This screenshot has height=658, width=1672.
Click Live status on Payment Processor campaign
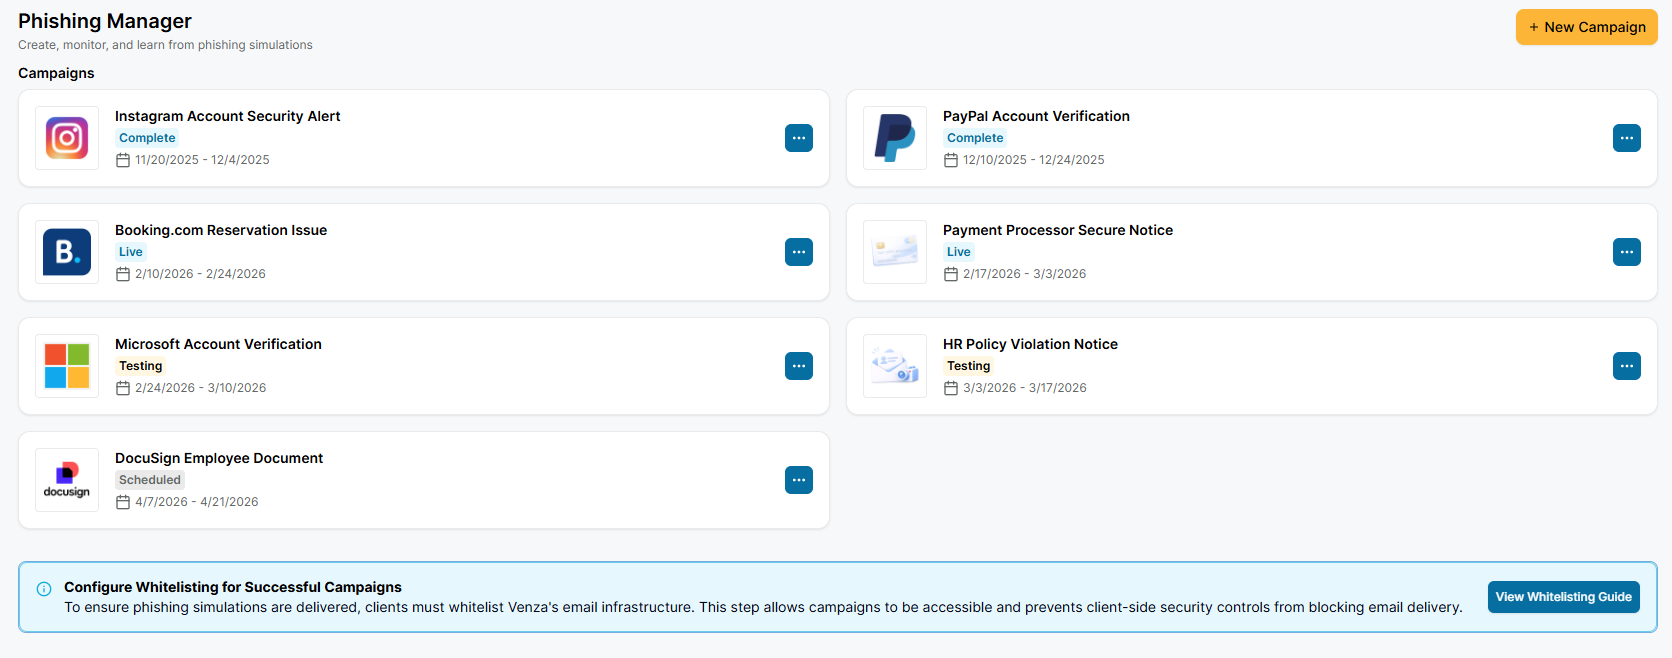(x=959, y=252)
